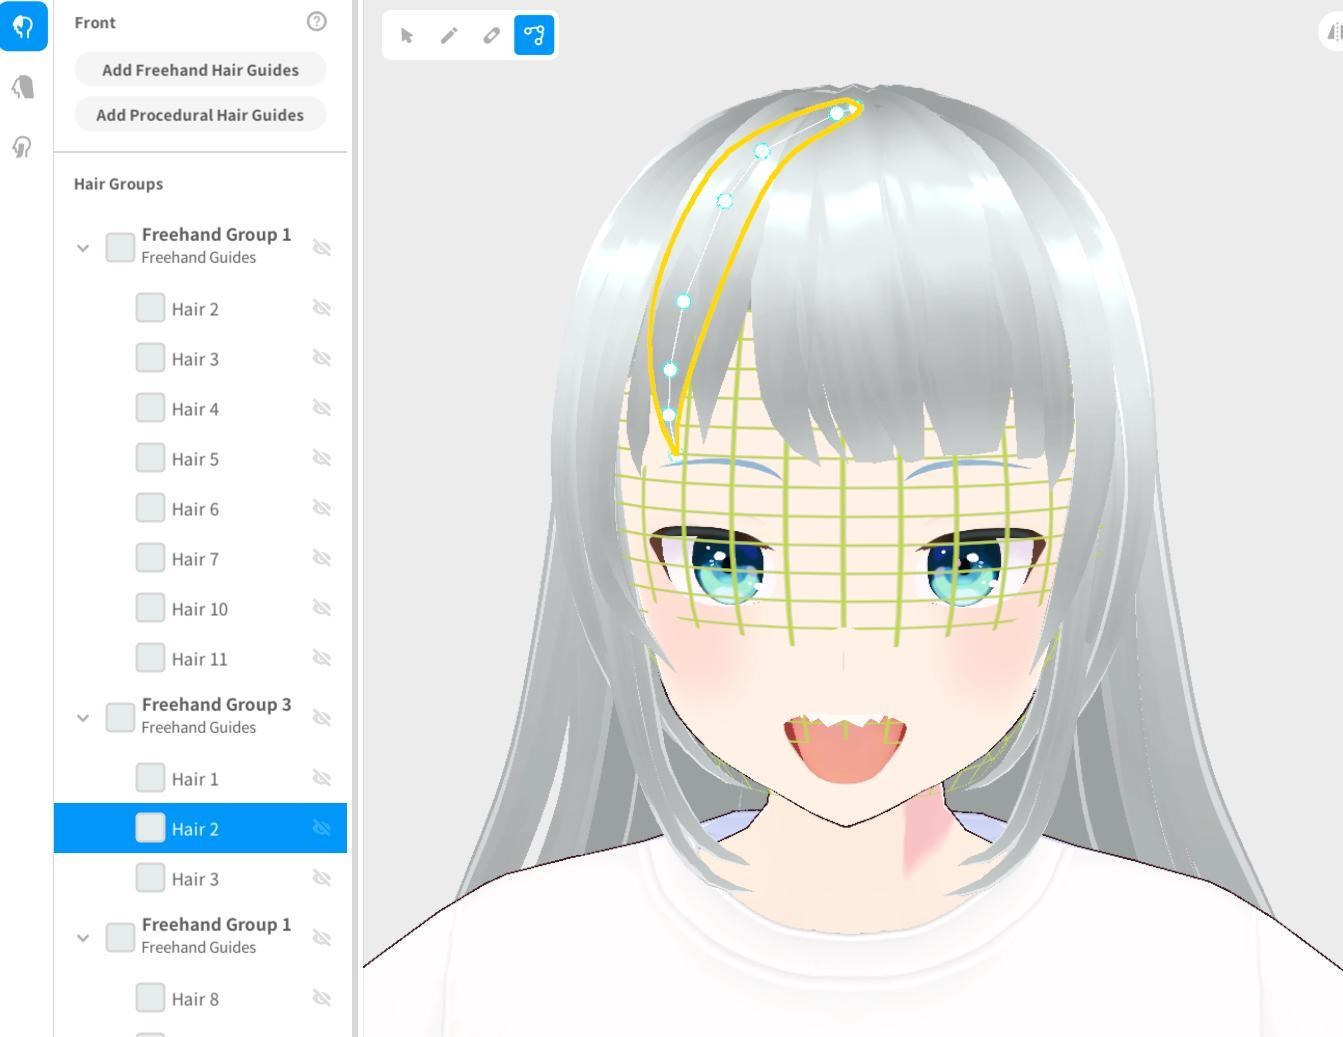Toggle visibility of Hair 11
Viewport: 1343px width, 1037px height.
(x=322, y=657)
